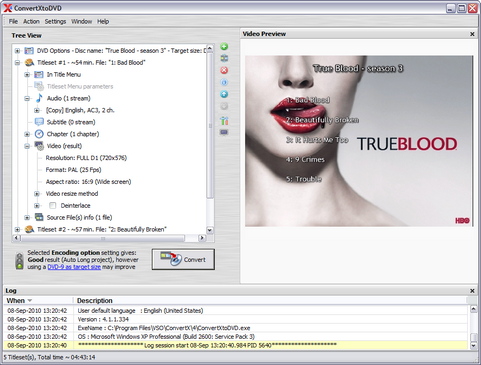Select the 'OS : Microsoft Windows XP' log row
The image size is (481, 365).
236,337
